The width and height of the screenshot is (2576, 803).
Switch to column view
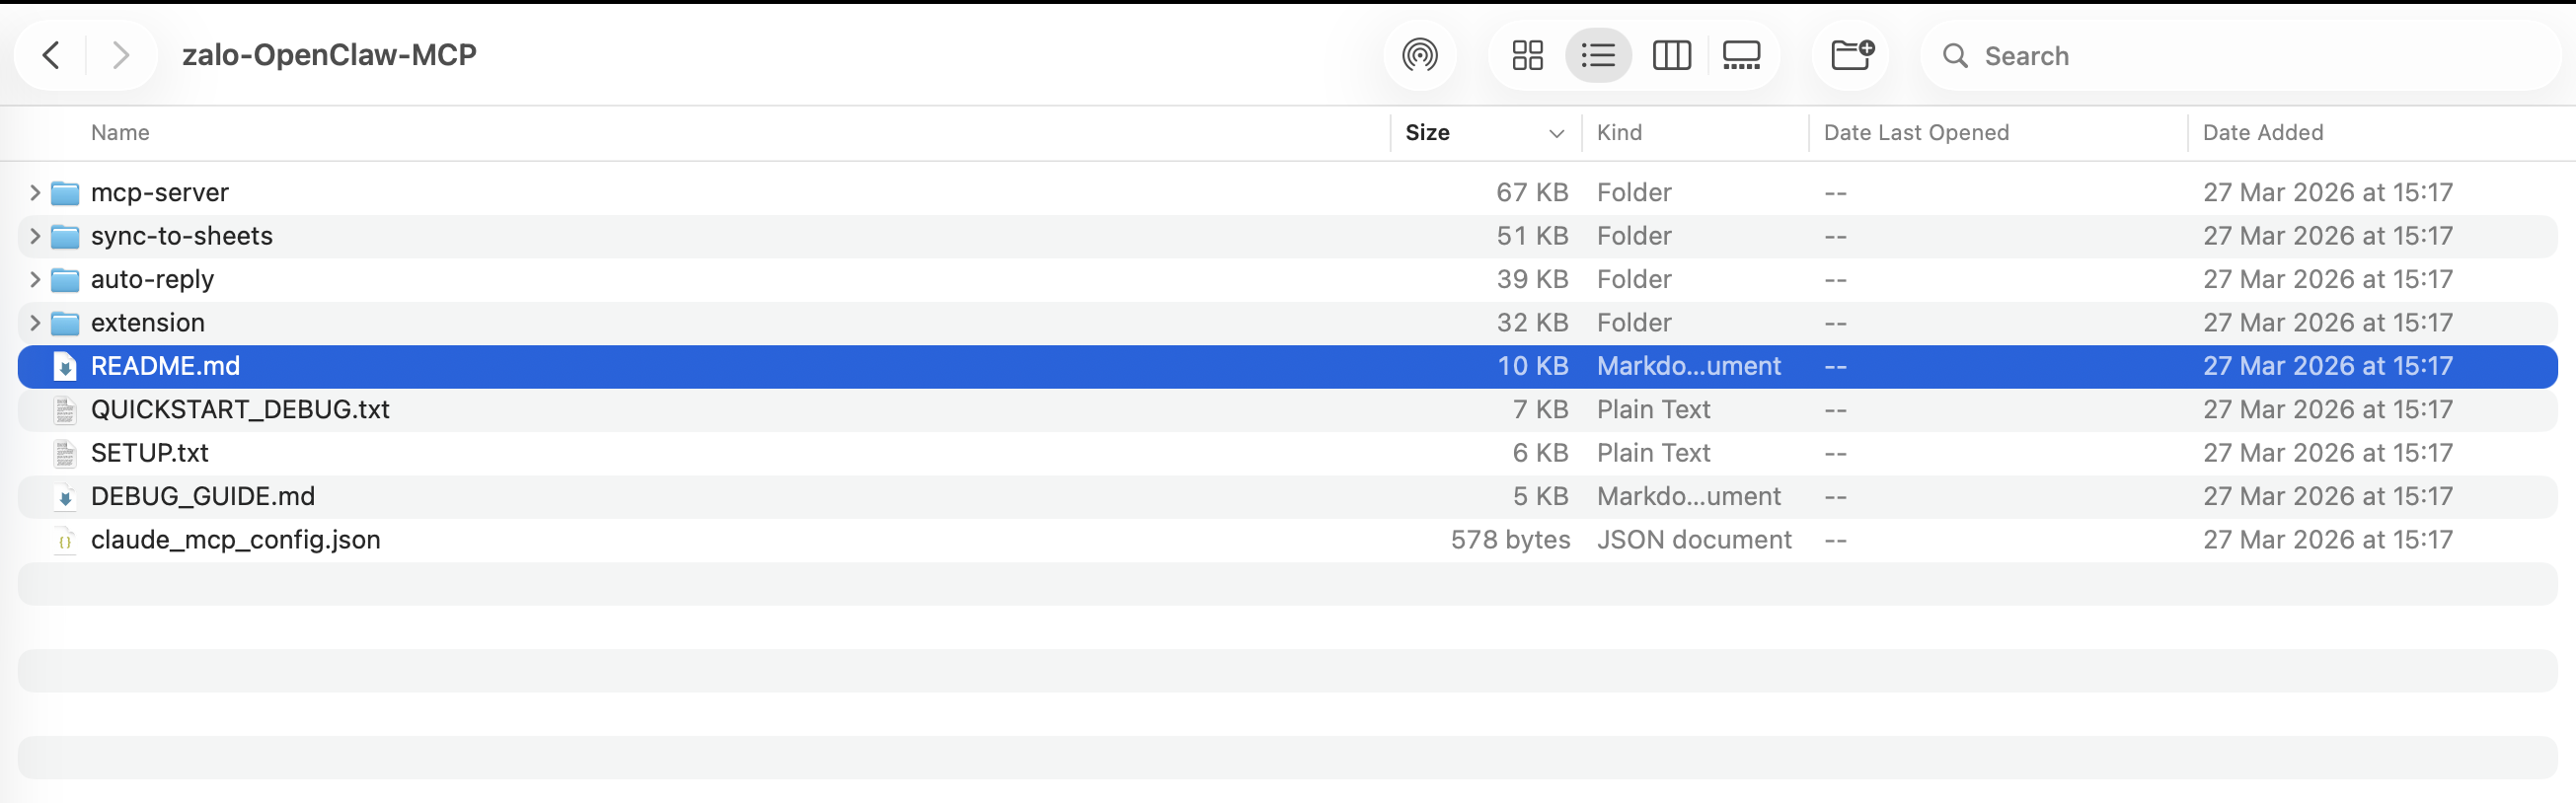click(1671, 55)
